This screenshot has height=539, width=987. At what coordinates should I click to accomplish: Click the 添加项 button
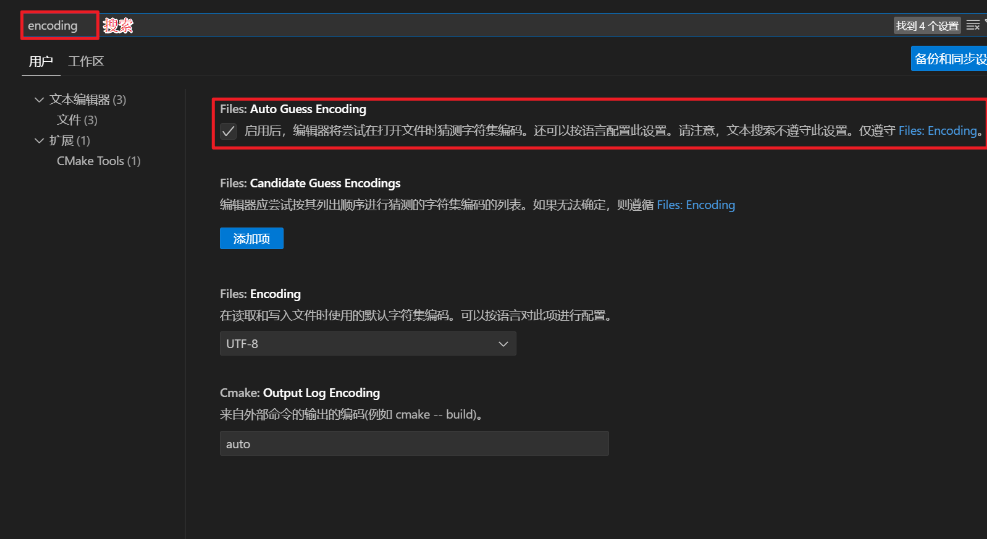pyautogui.click(x=252, y=238)
